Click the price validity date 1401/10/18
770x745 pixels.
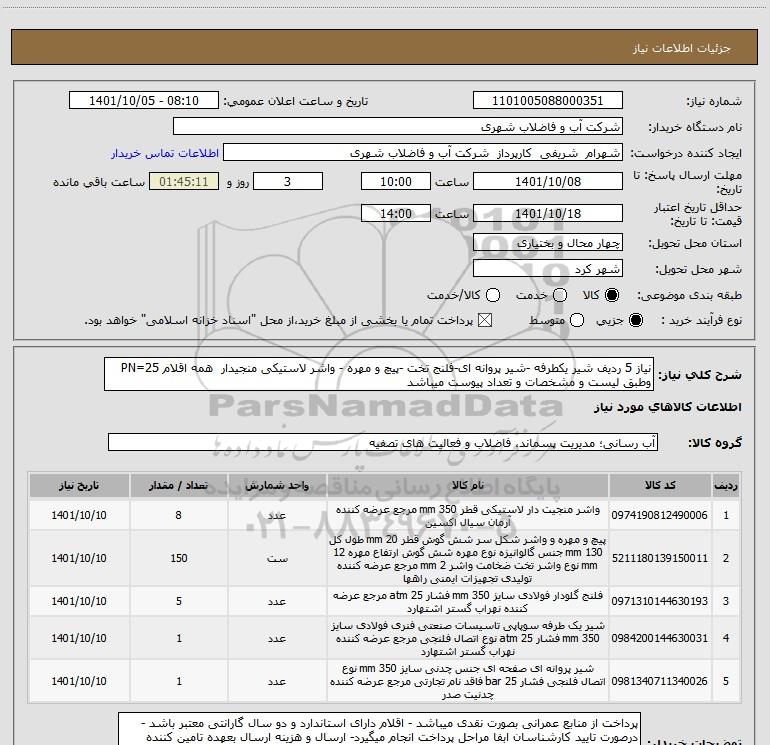pos(548,213)
